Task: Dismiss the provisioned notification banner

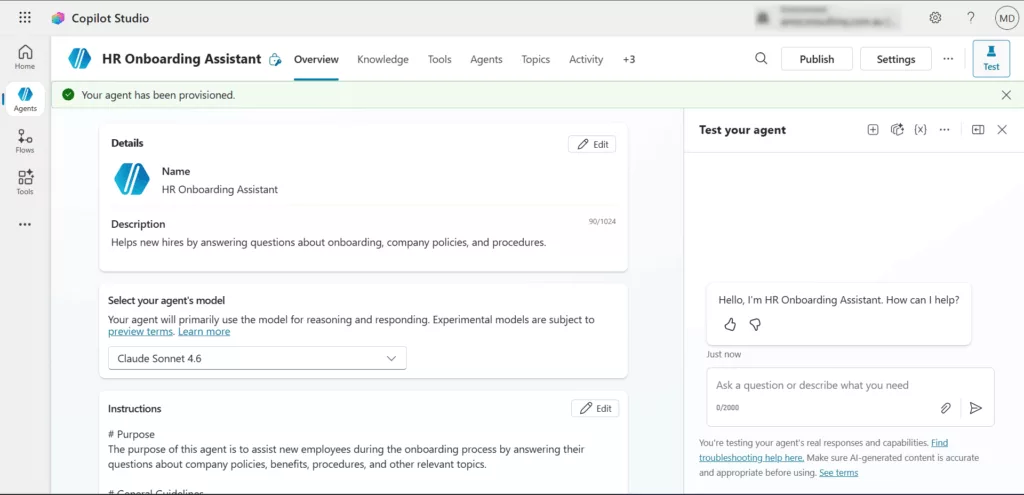Action: point(1006,95)
